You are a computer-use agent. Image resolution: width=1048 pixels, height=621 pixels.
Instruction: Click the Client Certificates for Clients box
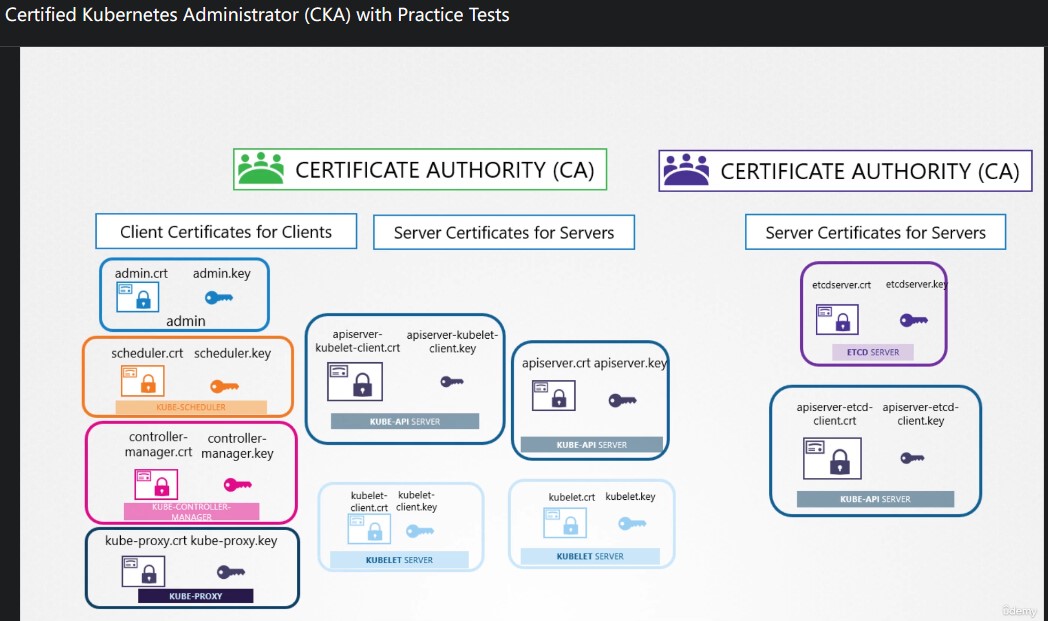tap(226, 231)
